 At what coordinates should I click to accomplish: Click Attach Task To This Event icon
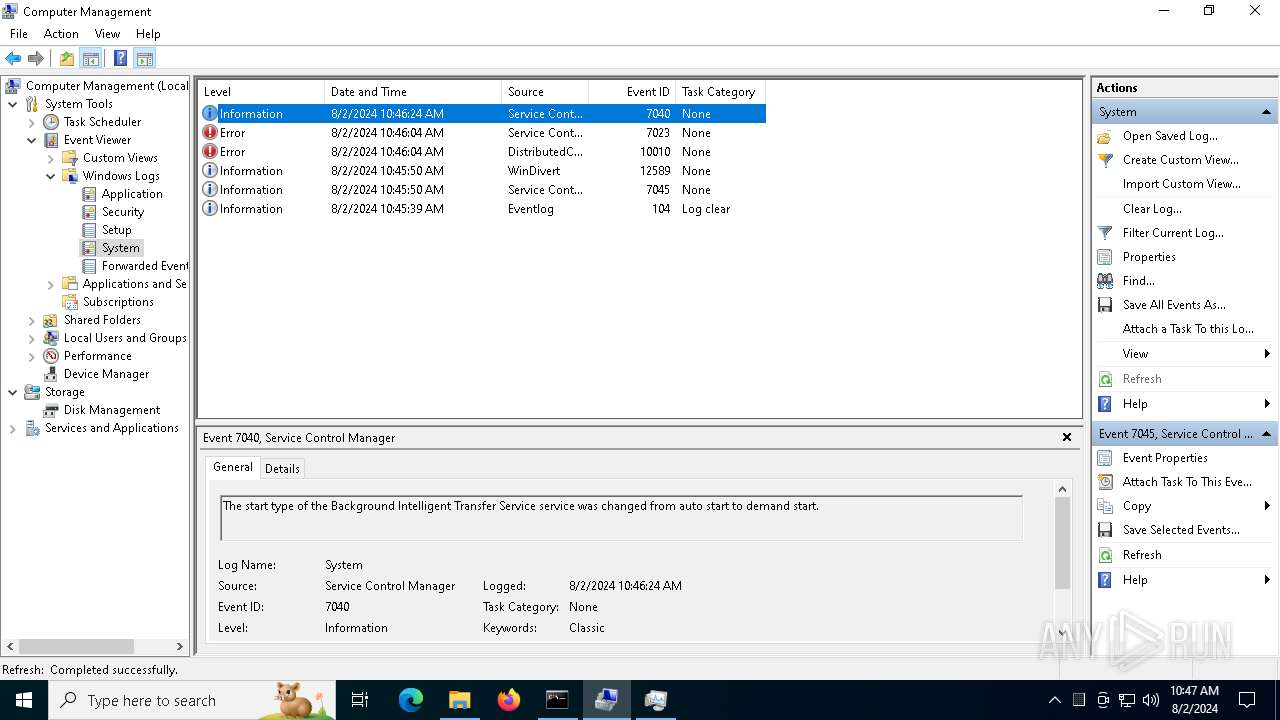[x=1105, y=482]
